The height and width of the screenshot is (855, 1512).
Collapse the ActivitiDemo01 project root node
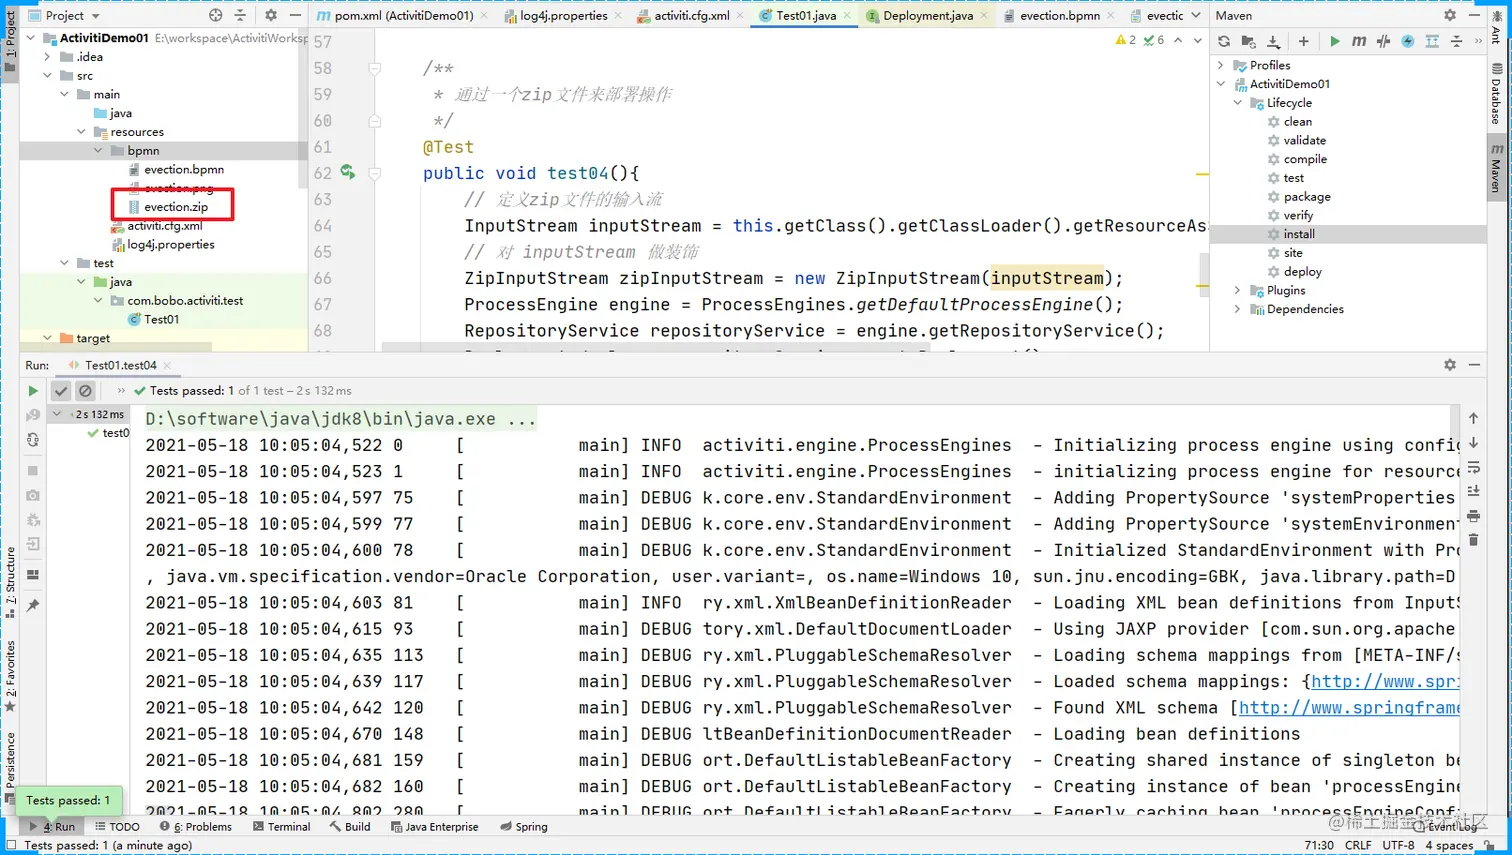(31, 38)
